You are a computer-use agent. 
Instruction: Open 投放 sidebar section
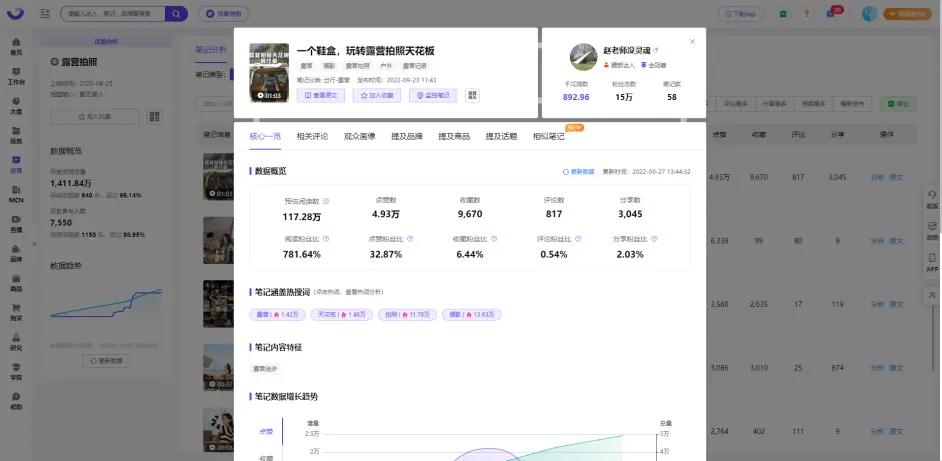click(x=16, y=135)
